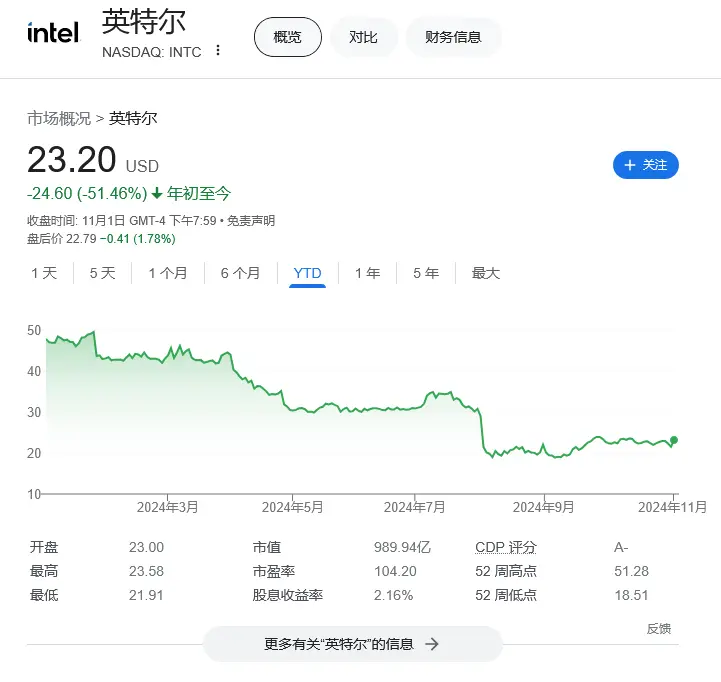The width and height of the screenshot is (721, 682).
Task: Switch to the 对比 tab
Action: pyautogui.click(x=363, y=37)
